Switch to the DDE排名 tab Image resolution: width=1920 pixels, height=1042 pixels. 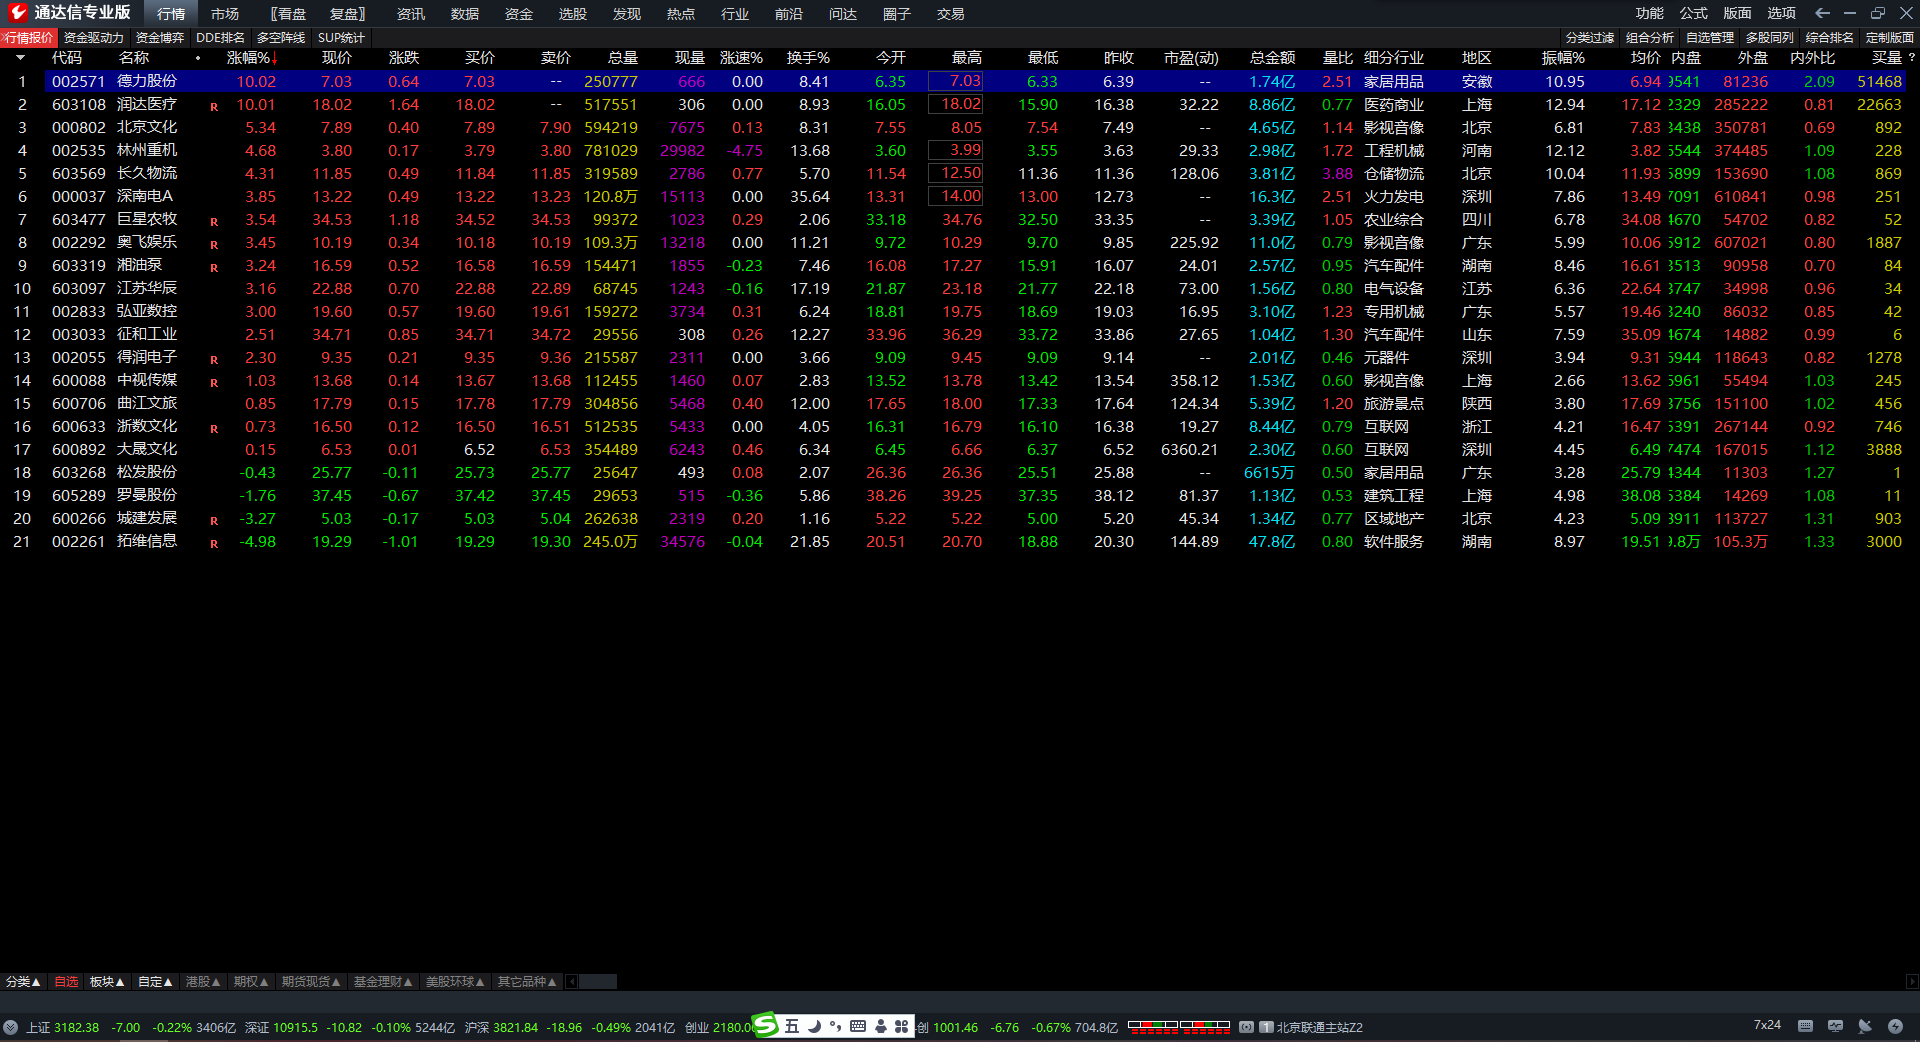click(x=220, y=38)
